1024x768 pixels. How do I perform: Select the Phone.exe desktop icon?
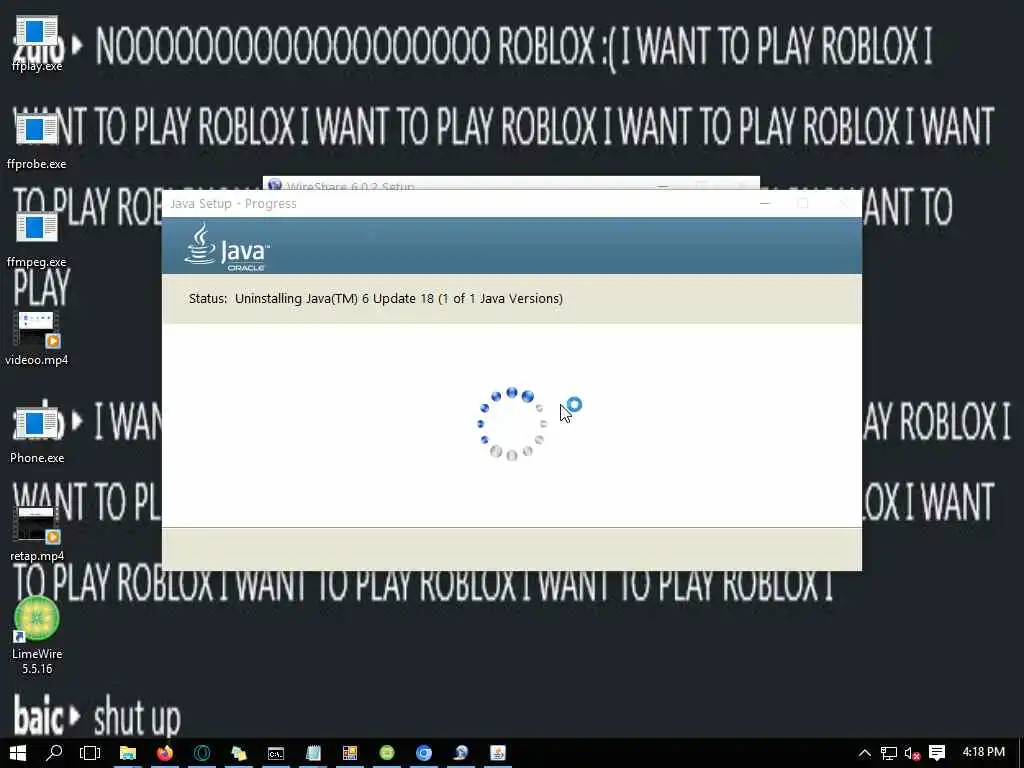pyautogui.click(x=37, y=435)
